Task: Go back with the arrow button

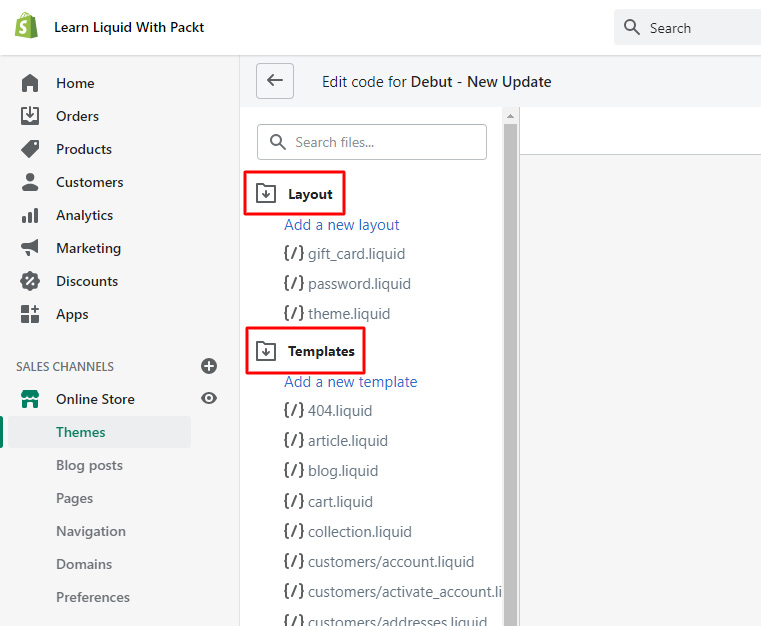Action: [x=275, y=81]
